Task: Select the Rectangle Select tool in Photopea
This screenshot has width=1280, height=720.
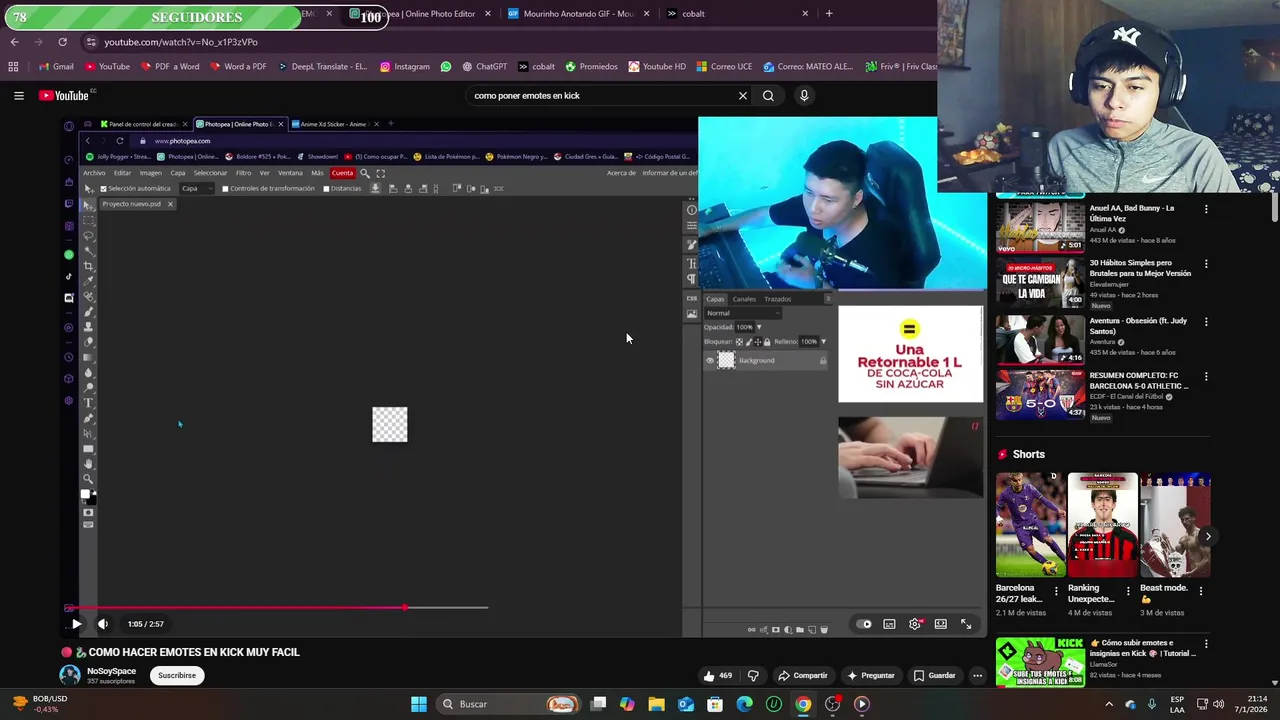Action: [88, 221]
